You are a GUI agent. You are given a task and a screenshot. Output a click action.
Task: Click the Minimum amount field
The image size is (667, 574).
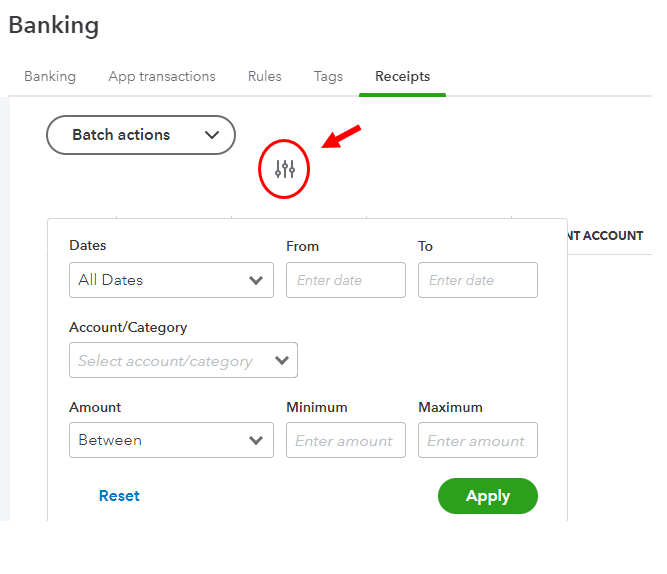pyautogui.click(x=345, y=440)
